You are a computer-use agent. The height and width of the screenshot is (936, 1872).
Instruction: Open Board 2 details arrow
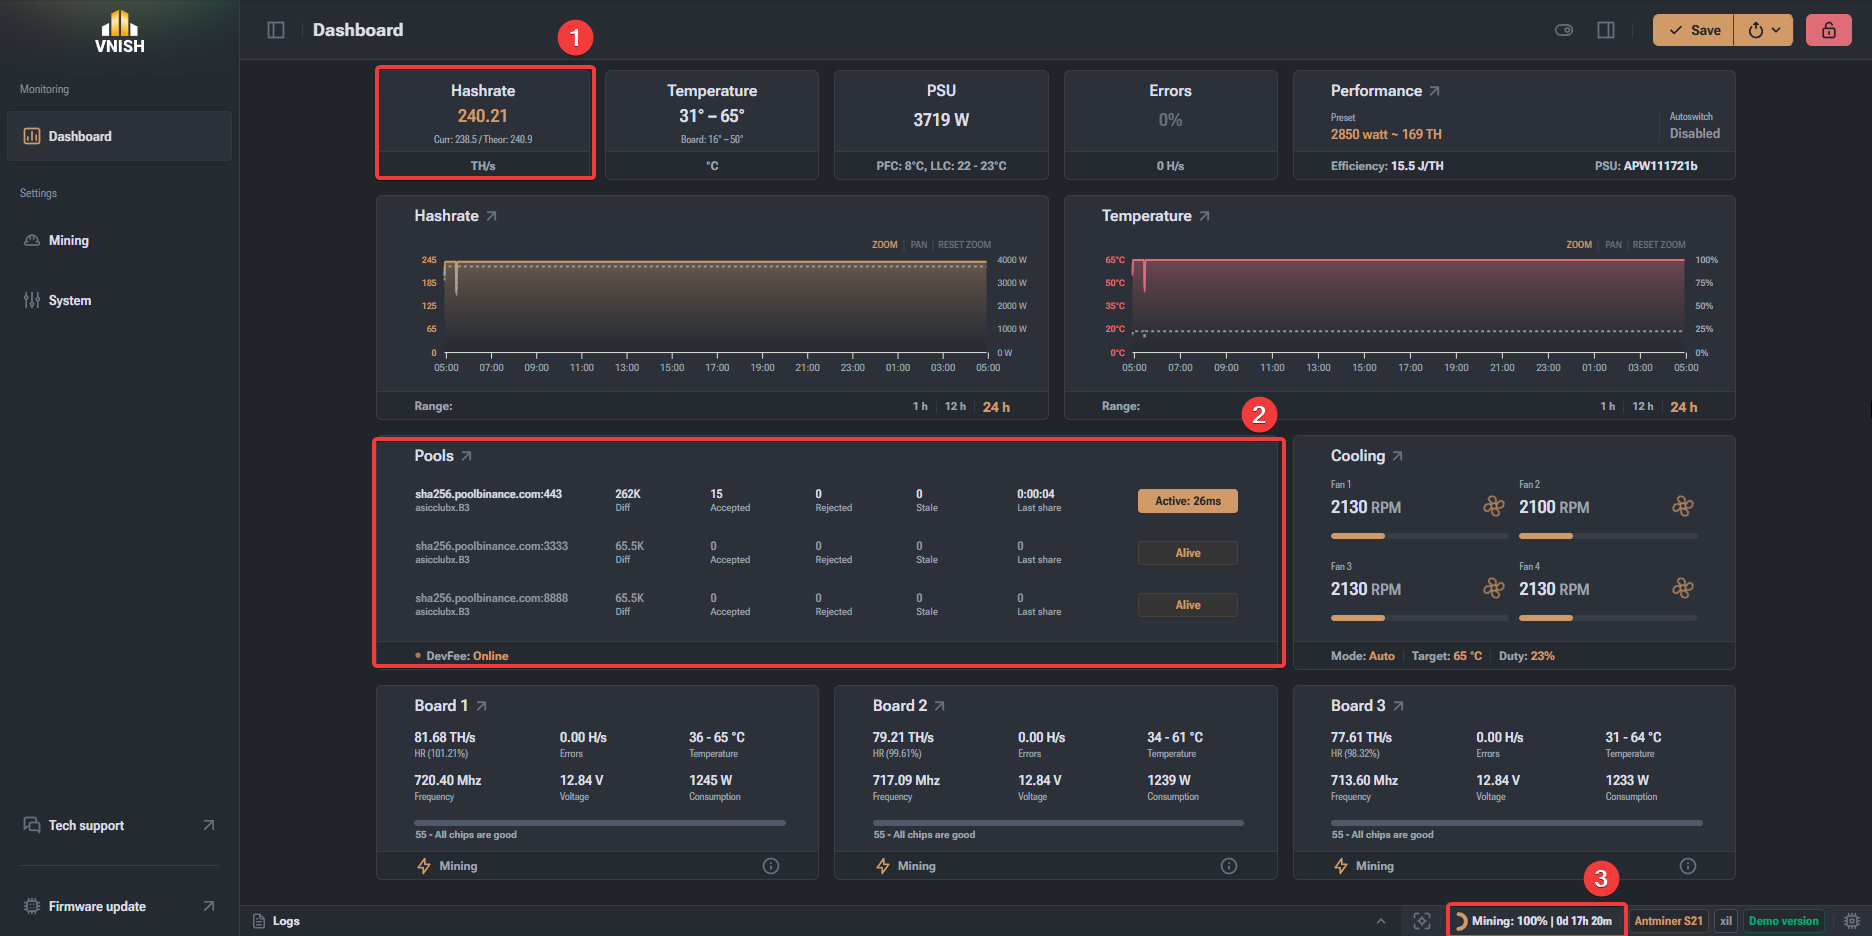(939, 706)
